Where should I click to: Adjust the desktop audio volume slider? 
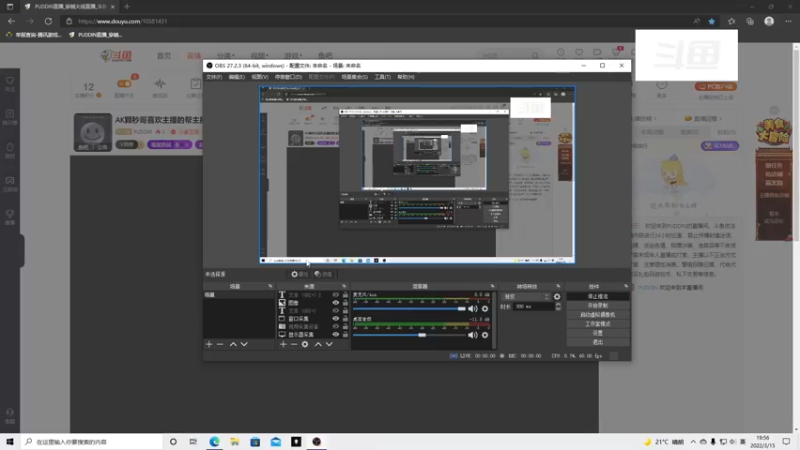410,335
